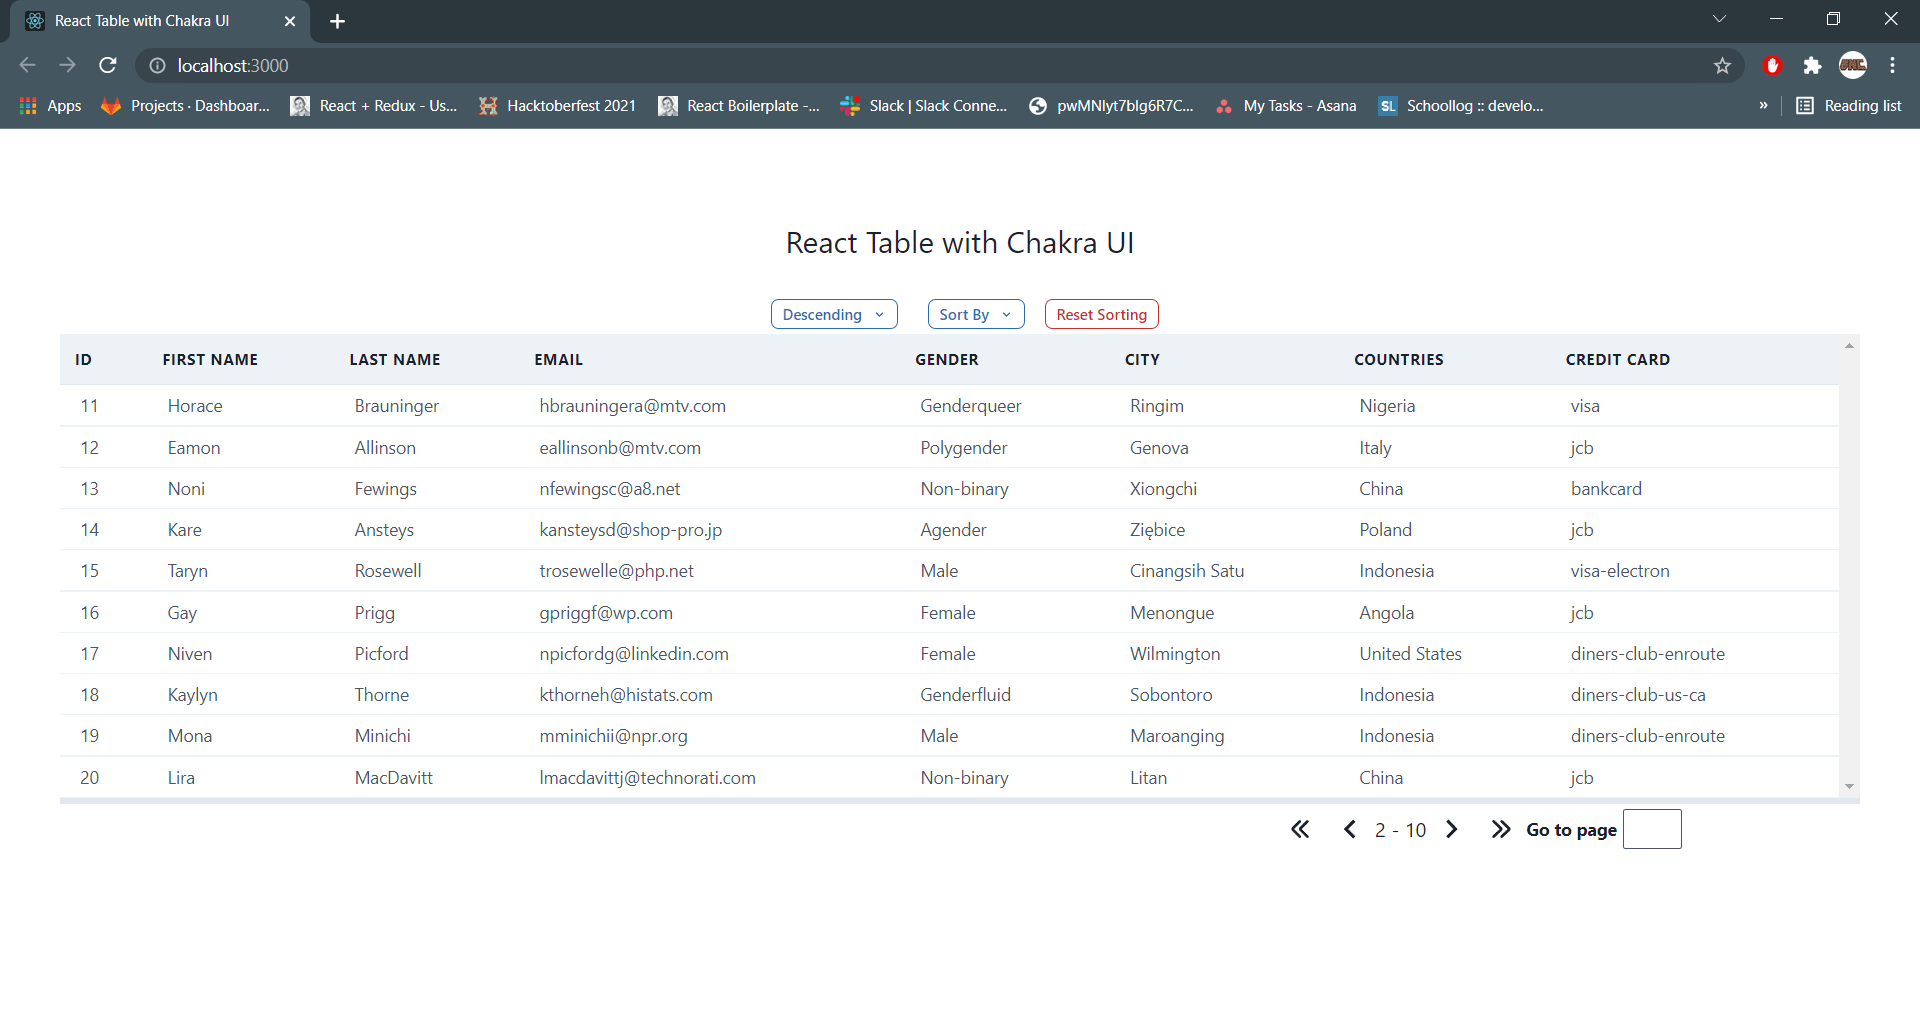Bookmark this page with the star icon
1920x1030 pixels.
[1722, 65]
